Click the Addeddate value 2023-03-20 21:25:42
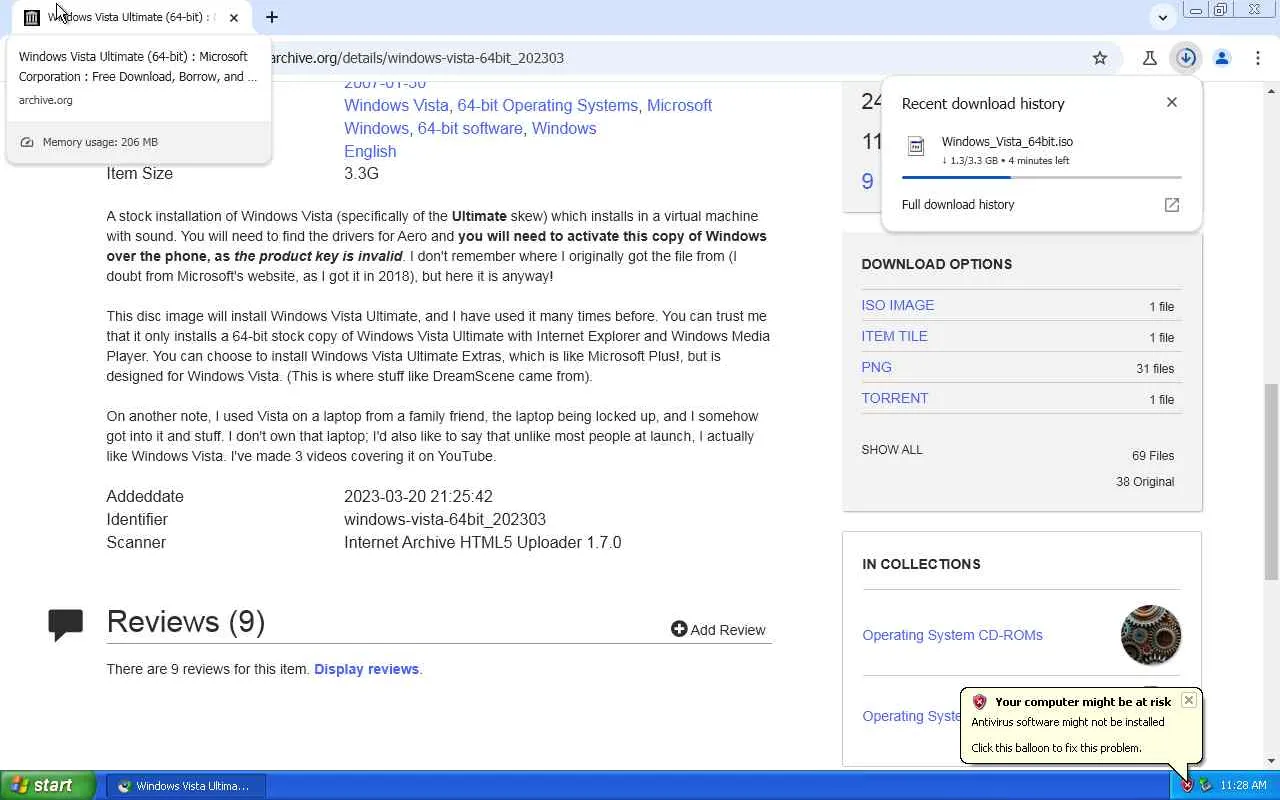1280x800 pixels. pos(418,496)
